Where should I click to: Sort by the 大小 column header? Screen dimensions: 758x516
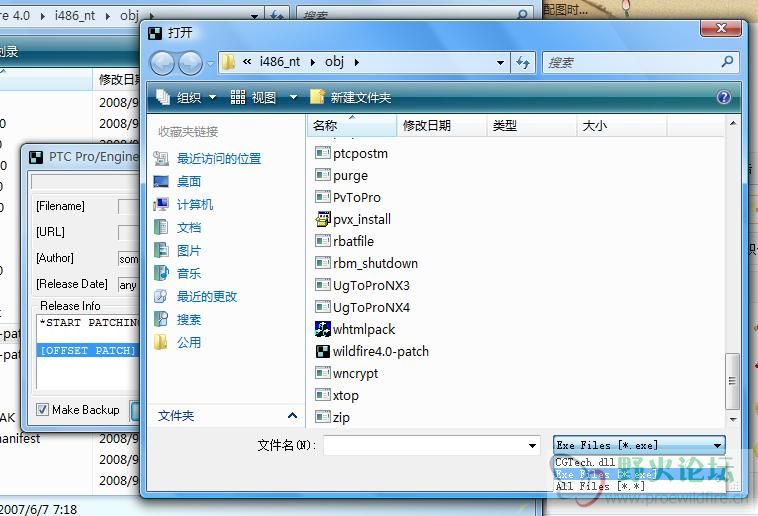tap(622, 126)
